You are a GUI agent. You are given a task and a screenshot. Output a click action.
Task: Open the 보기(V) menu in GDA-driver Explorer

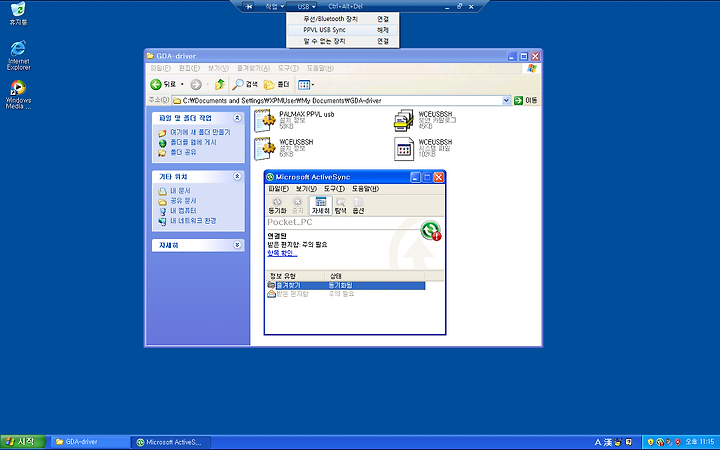click(x=218, y=68)
